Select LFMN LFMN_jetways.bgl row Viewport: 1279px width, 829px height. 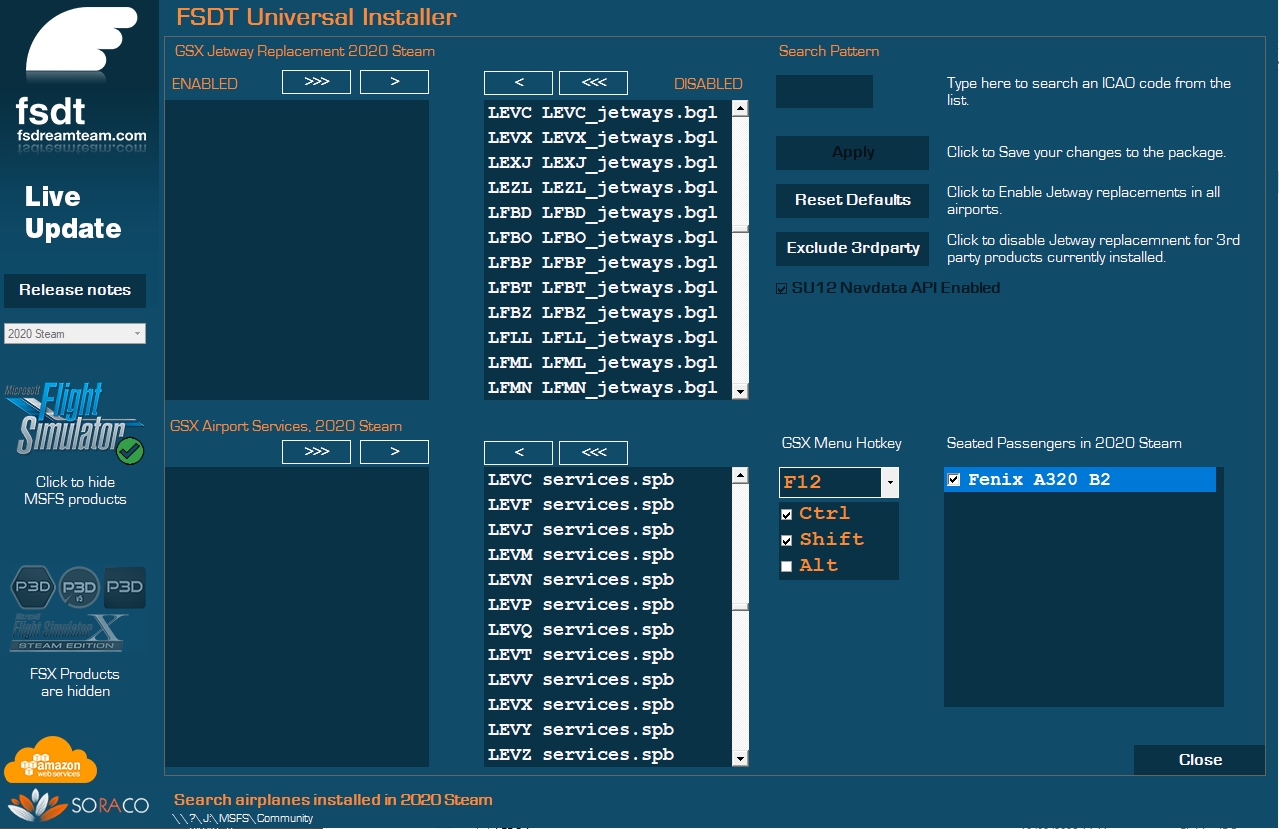tap(608, 387)
